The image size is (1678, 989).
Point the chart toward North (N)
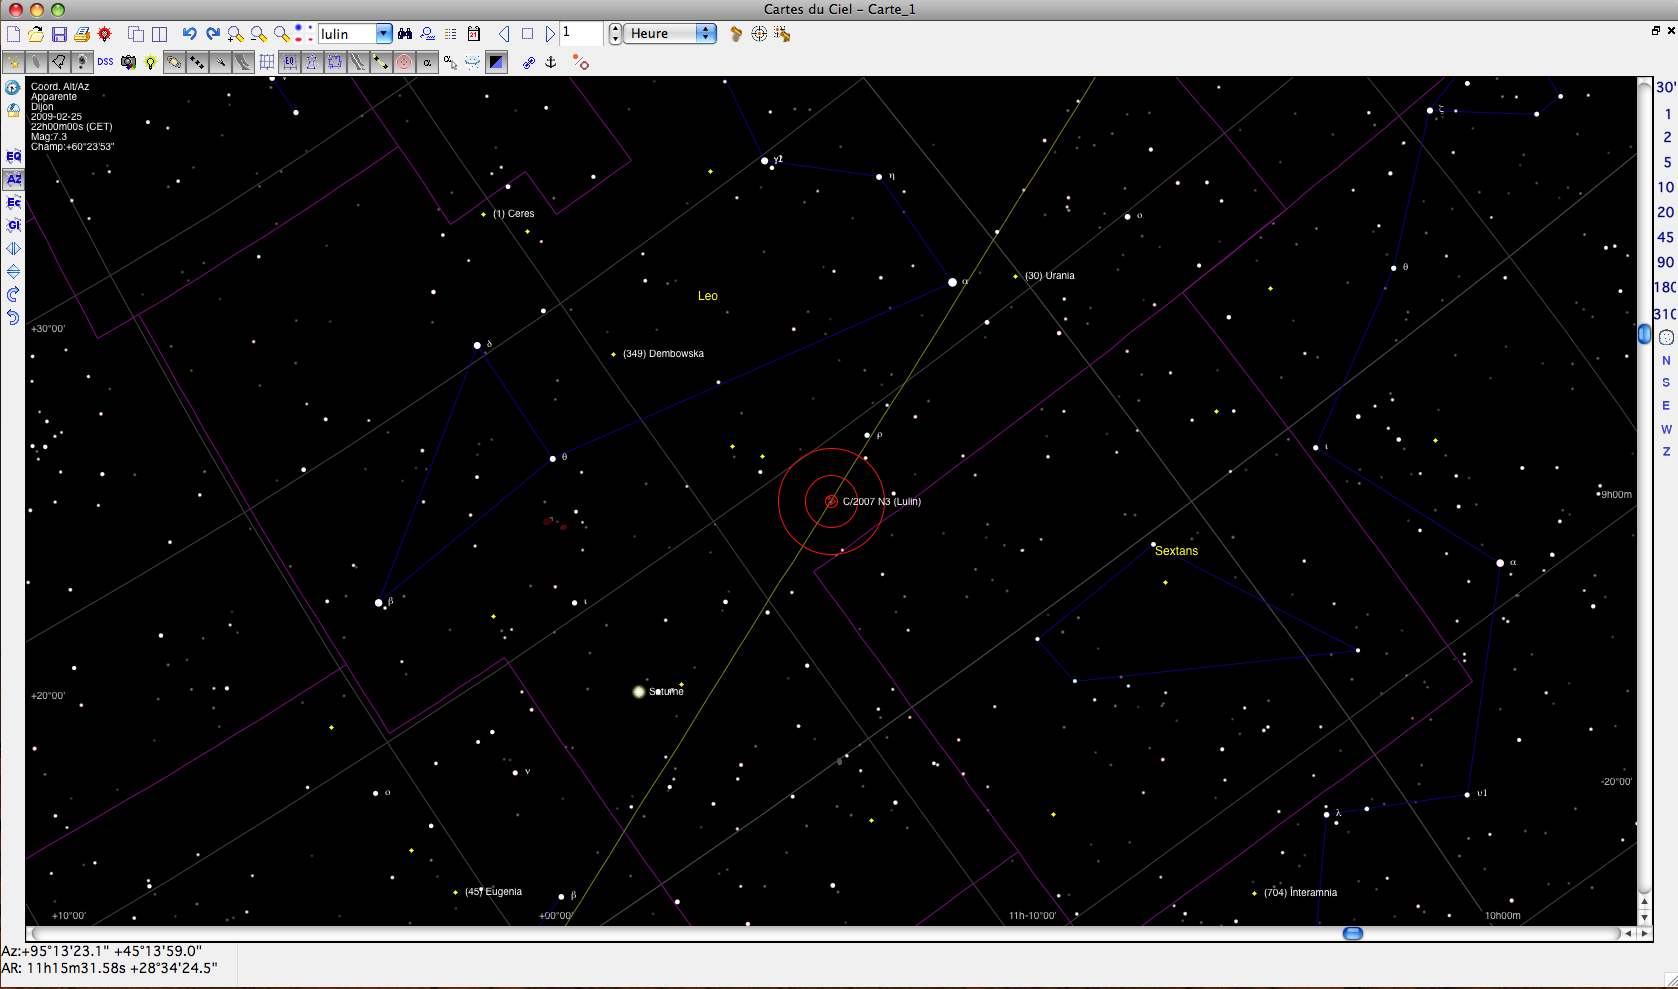tap(1666, 360)
